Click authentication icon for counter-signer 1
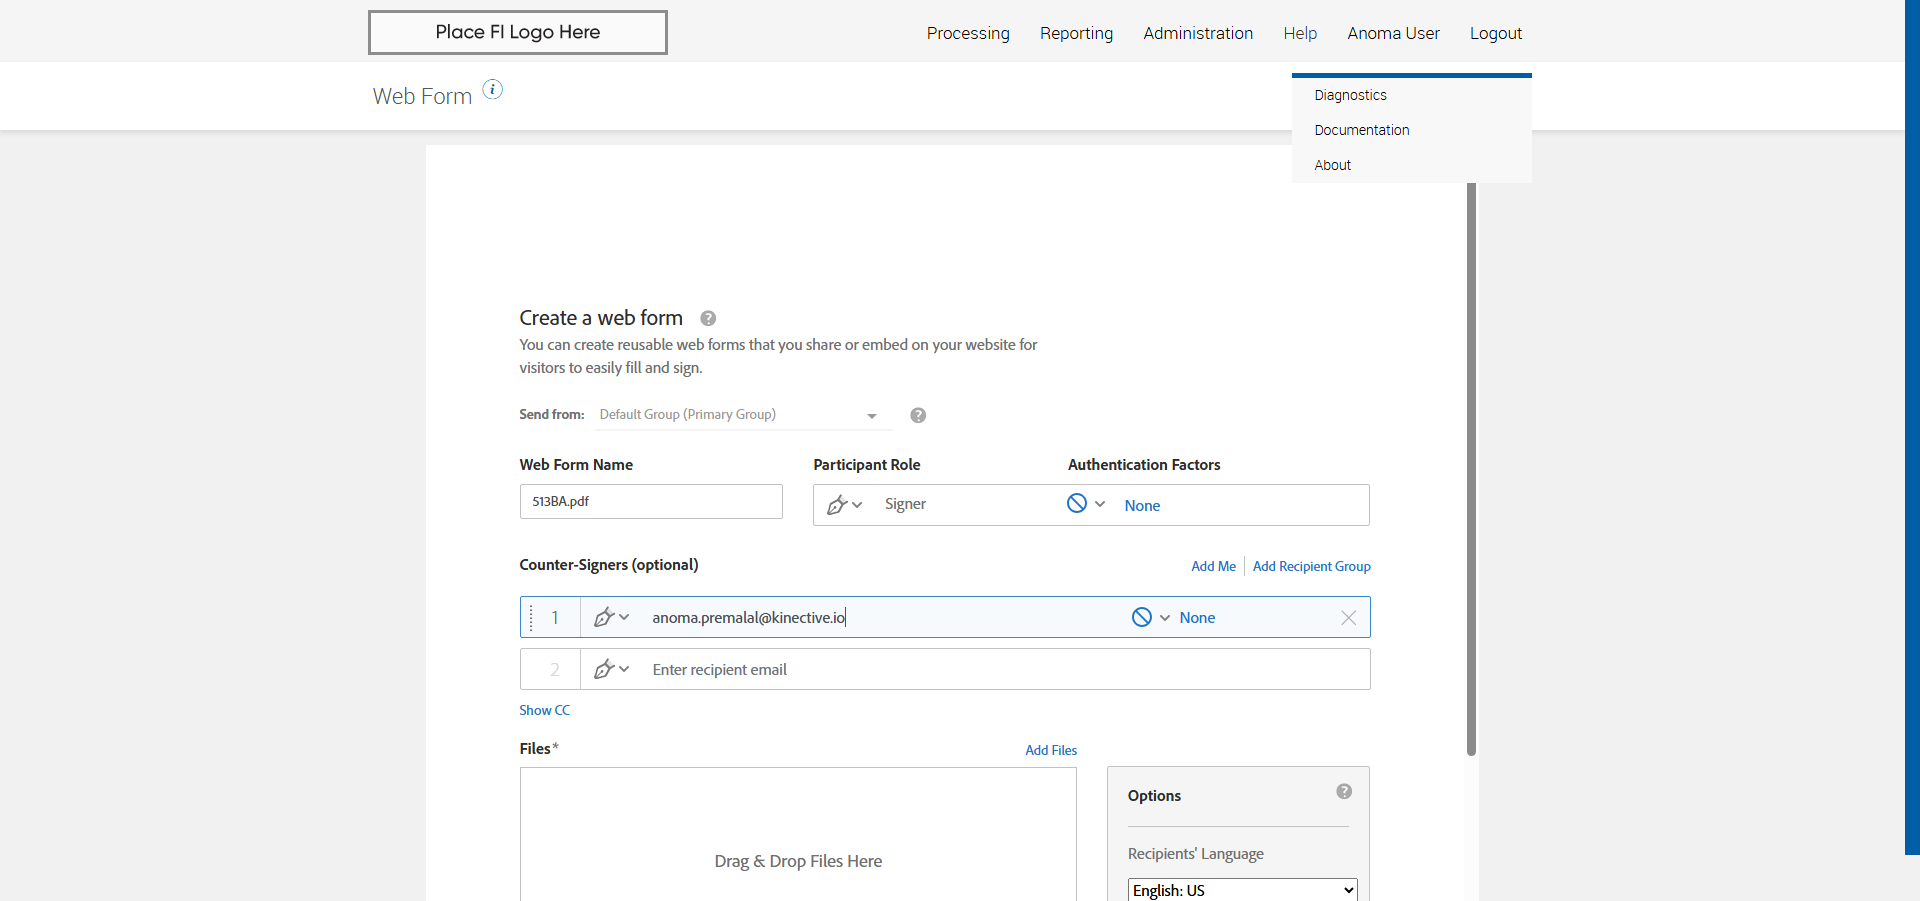This screenshot has height=901, width=1920. pyautogui.click(x=1142, y=618)
